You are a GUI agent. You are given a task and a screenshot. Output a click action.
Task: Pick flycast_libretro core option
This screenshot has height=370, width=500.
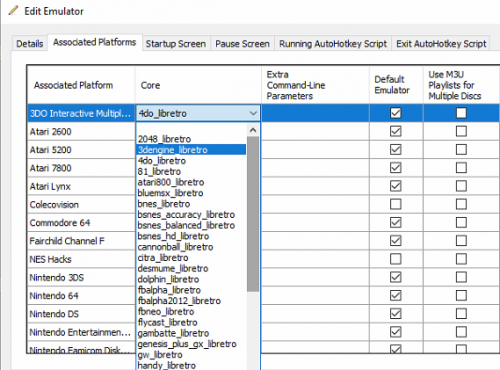[x=191, y=322]
